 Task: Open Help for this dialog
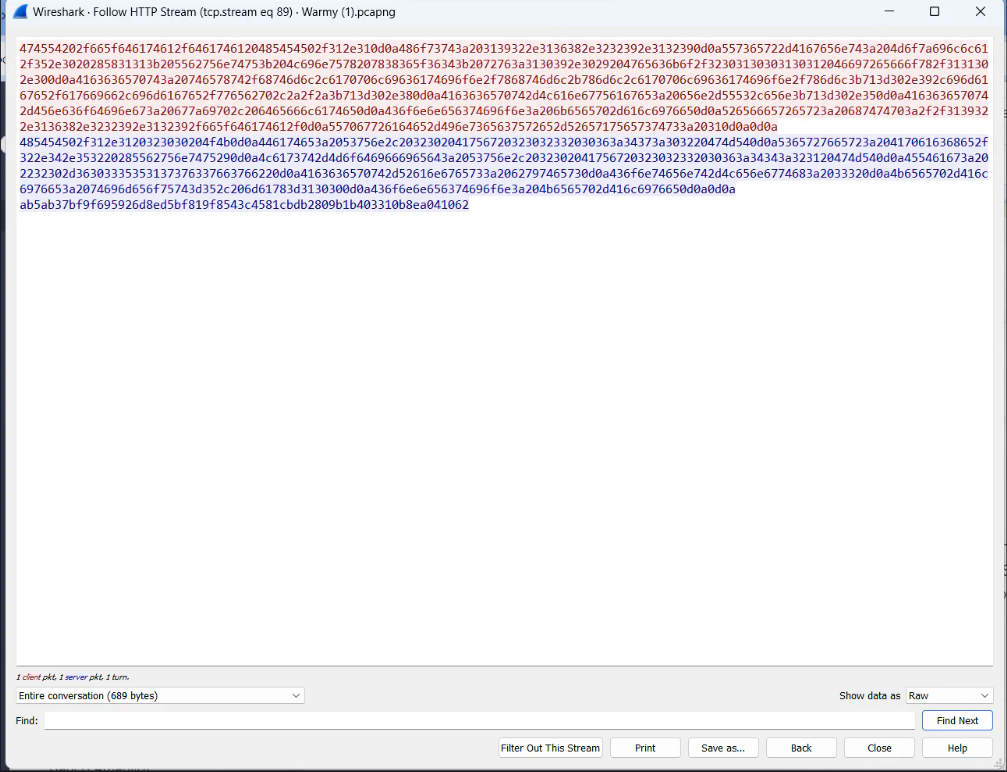tap(957, 748)
